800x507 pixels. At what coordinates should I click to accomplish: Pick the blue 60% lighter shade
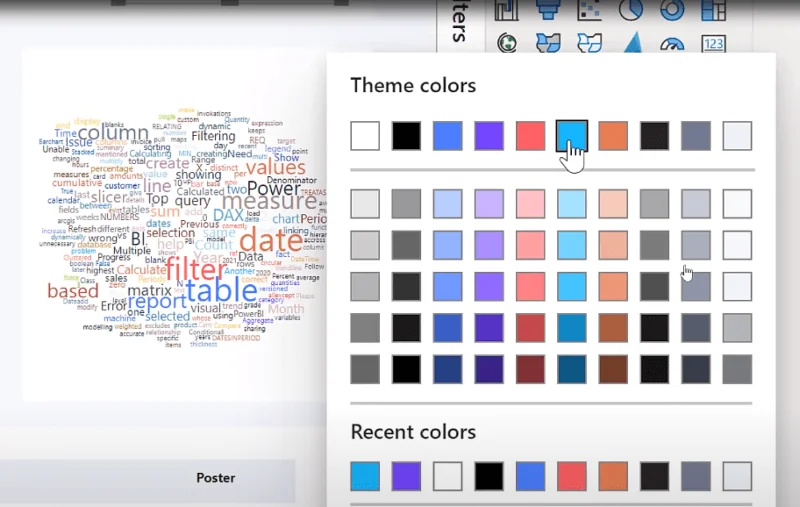(447, 204)
